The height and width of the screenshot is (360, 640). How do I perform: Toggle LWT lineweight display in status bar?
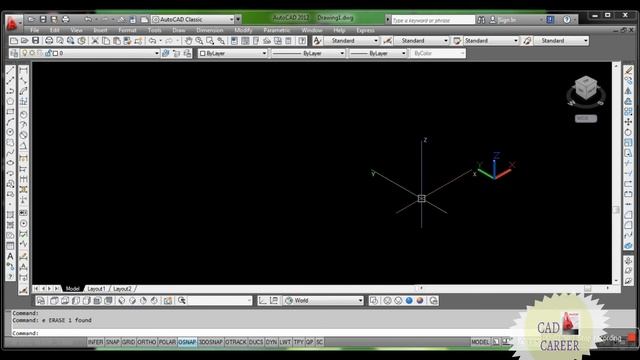285,342
